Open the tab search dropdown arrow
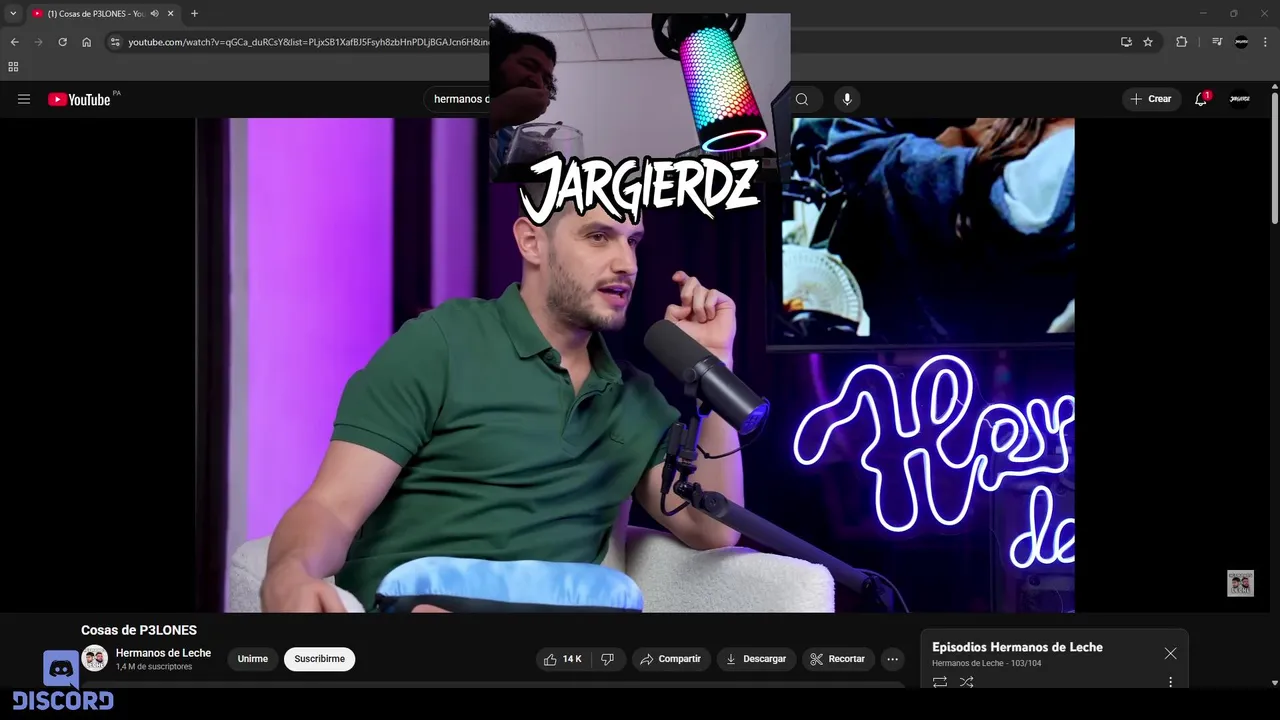The width and height of the screenshot is (1280, 720). (13, 13)
